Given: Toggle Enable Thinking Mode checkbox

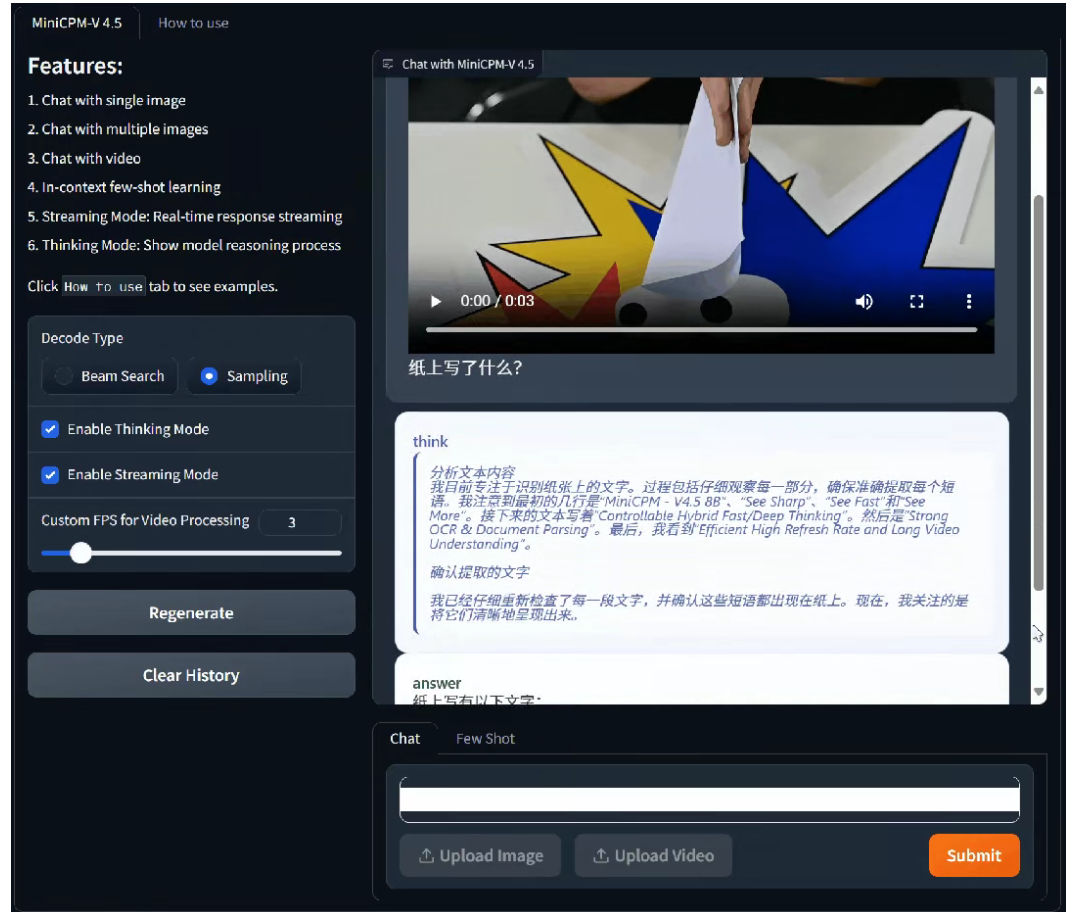Looking at the screenshot, I should point(50,429).
